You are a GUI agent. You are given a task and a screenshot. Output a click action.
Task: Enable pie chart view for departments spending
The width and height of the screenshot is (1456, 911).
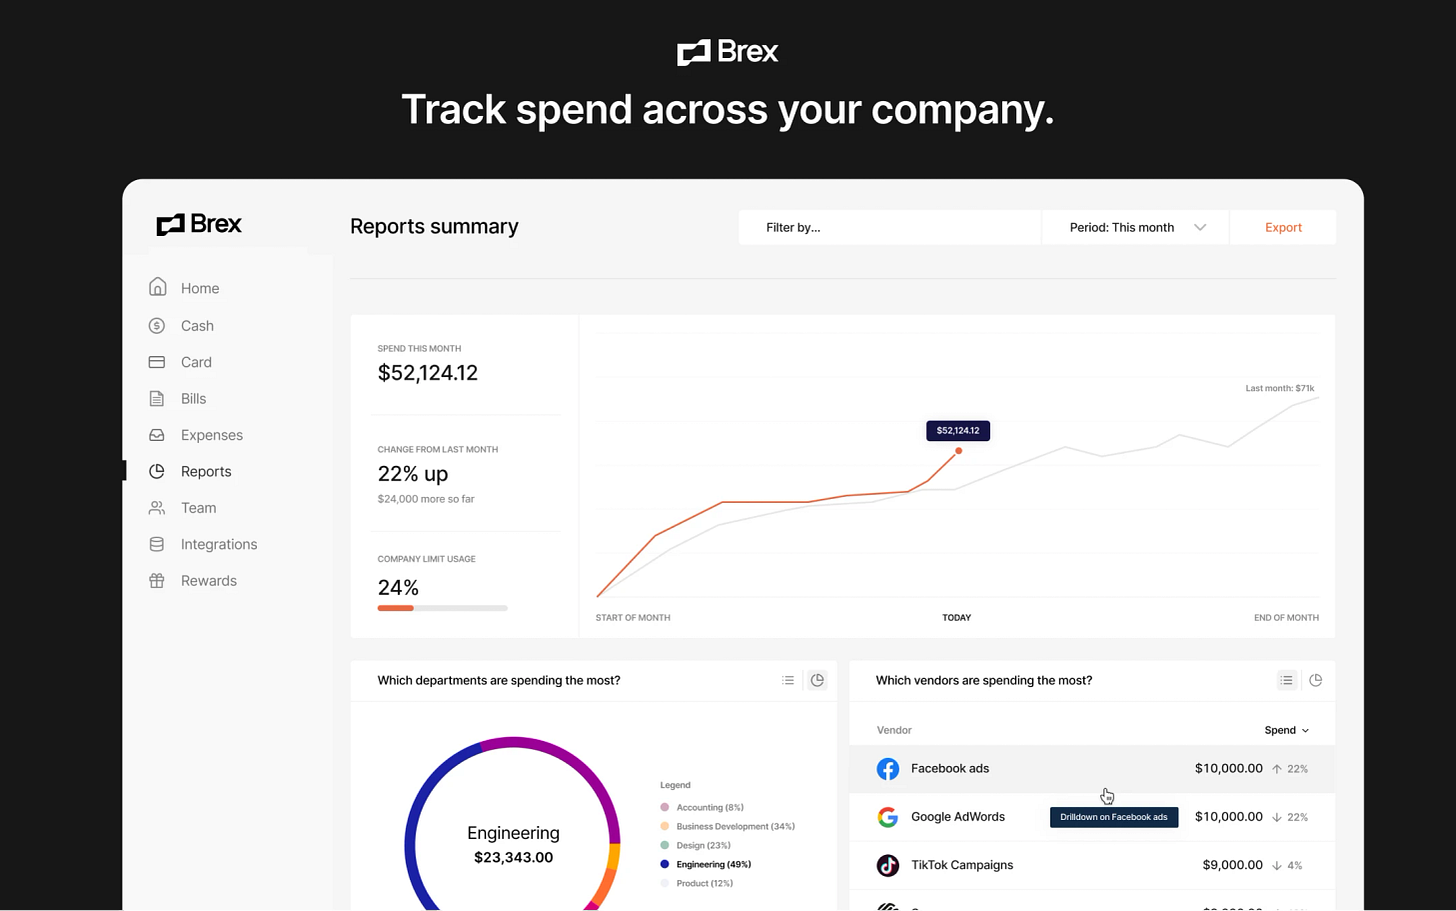coord(817,679)
